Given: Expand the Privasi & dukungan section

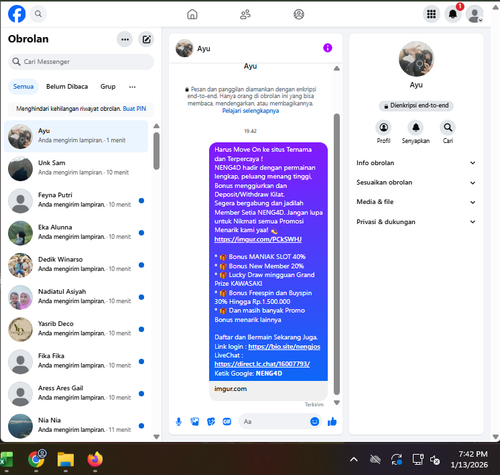Looking at the screenshot, I should point(416,222).
